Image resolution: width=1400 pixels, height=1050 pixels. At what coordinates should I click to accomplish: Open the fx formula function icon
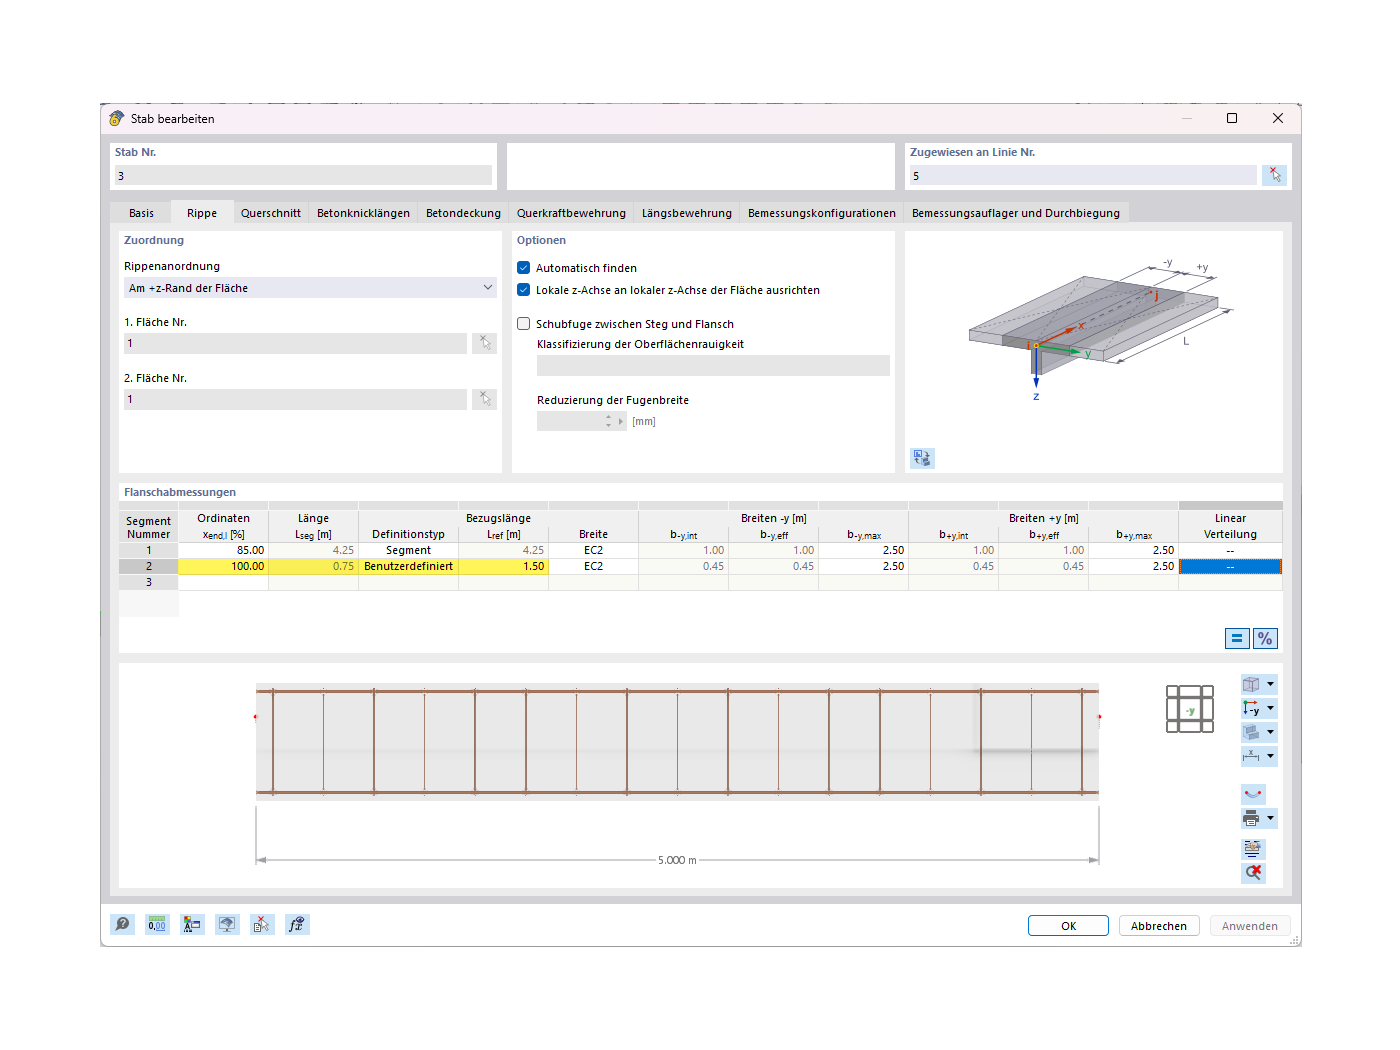[297, 924]
